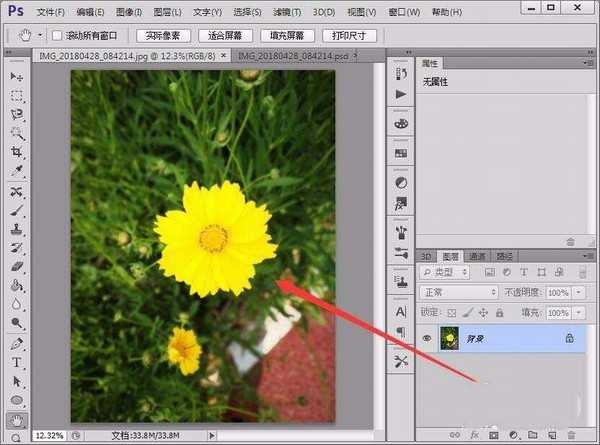Toggle lock transparent pixels in layers panel
Image resolution: width=600 pixels, height=445 pixels.
tap(452, 312)
